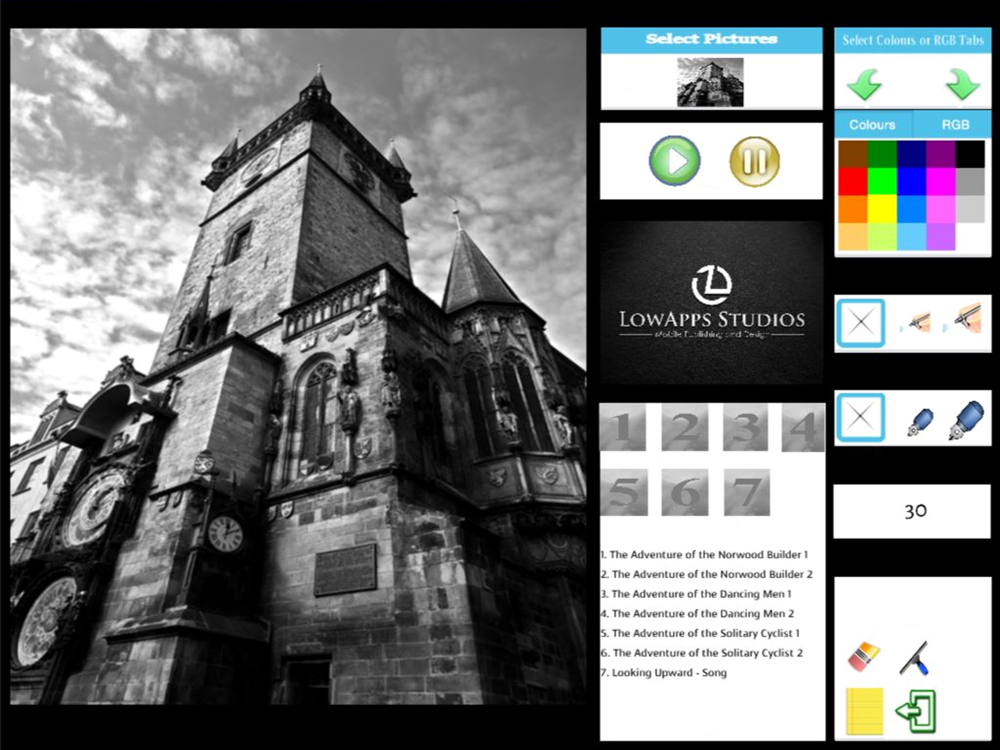The image size is (1000, 750).
Task: Select number tile 6
Action: click(685, 492)
